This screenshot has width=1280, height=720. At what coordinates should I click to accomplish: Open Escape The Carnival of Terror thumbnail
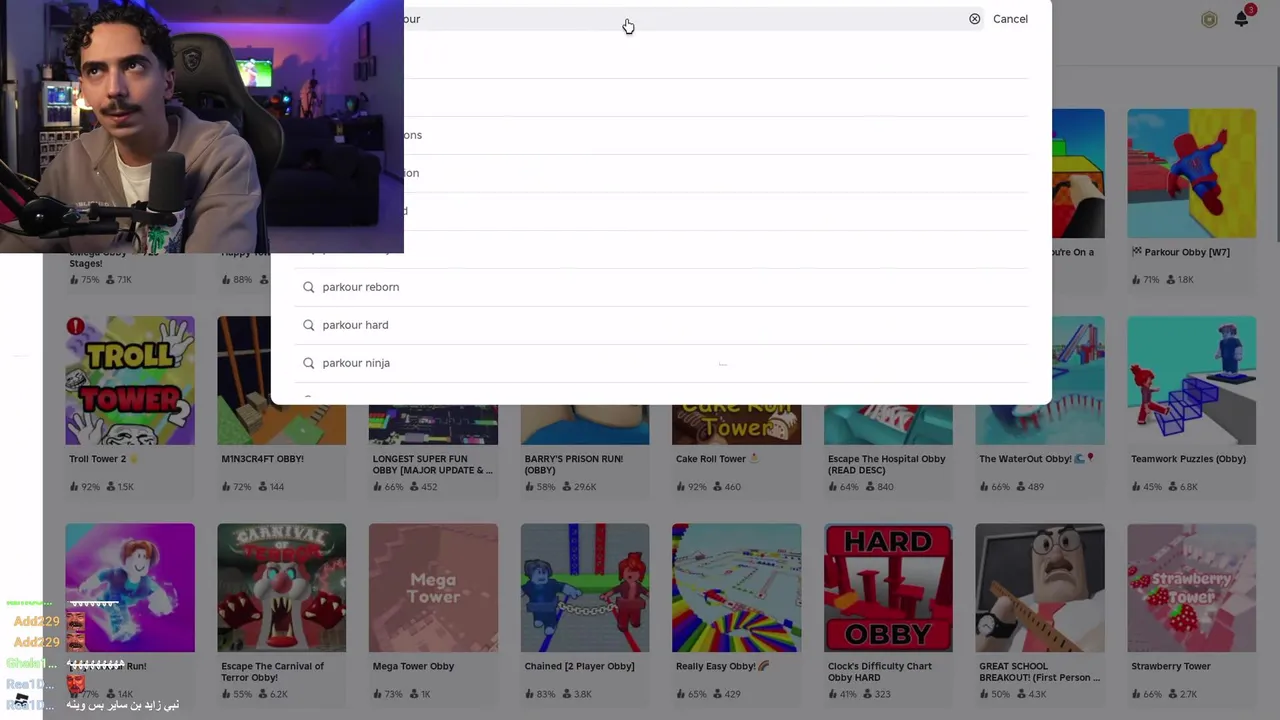(x=281, y=588)
